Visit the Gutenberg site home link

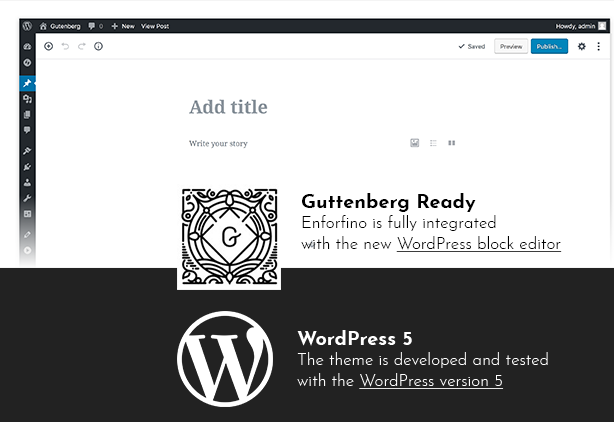click(x=60, y=26)
